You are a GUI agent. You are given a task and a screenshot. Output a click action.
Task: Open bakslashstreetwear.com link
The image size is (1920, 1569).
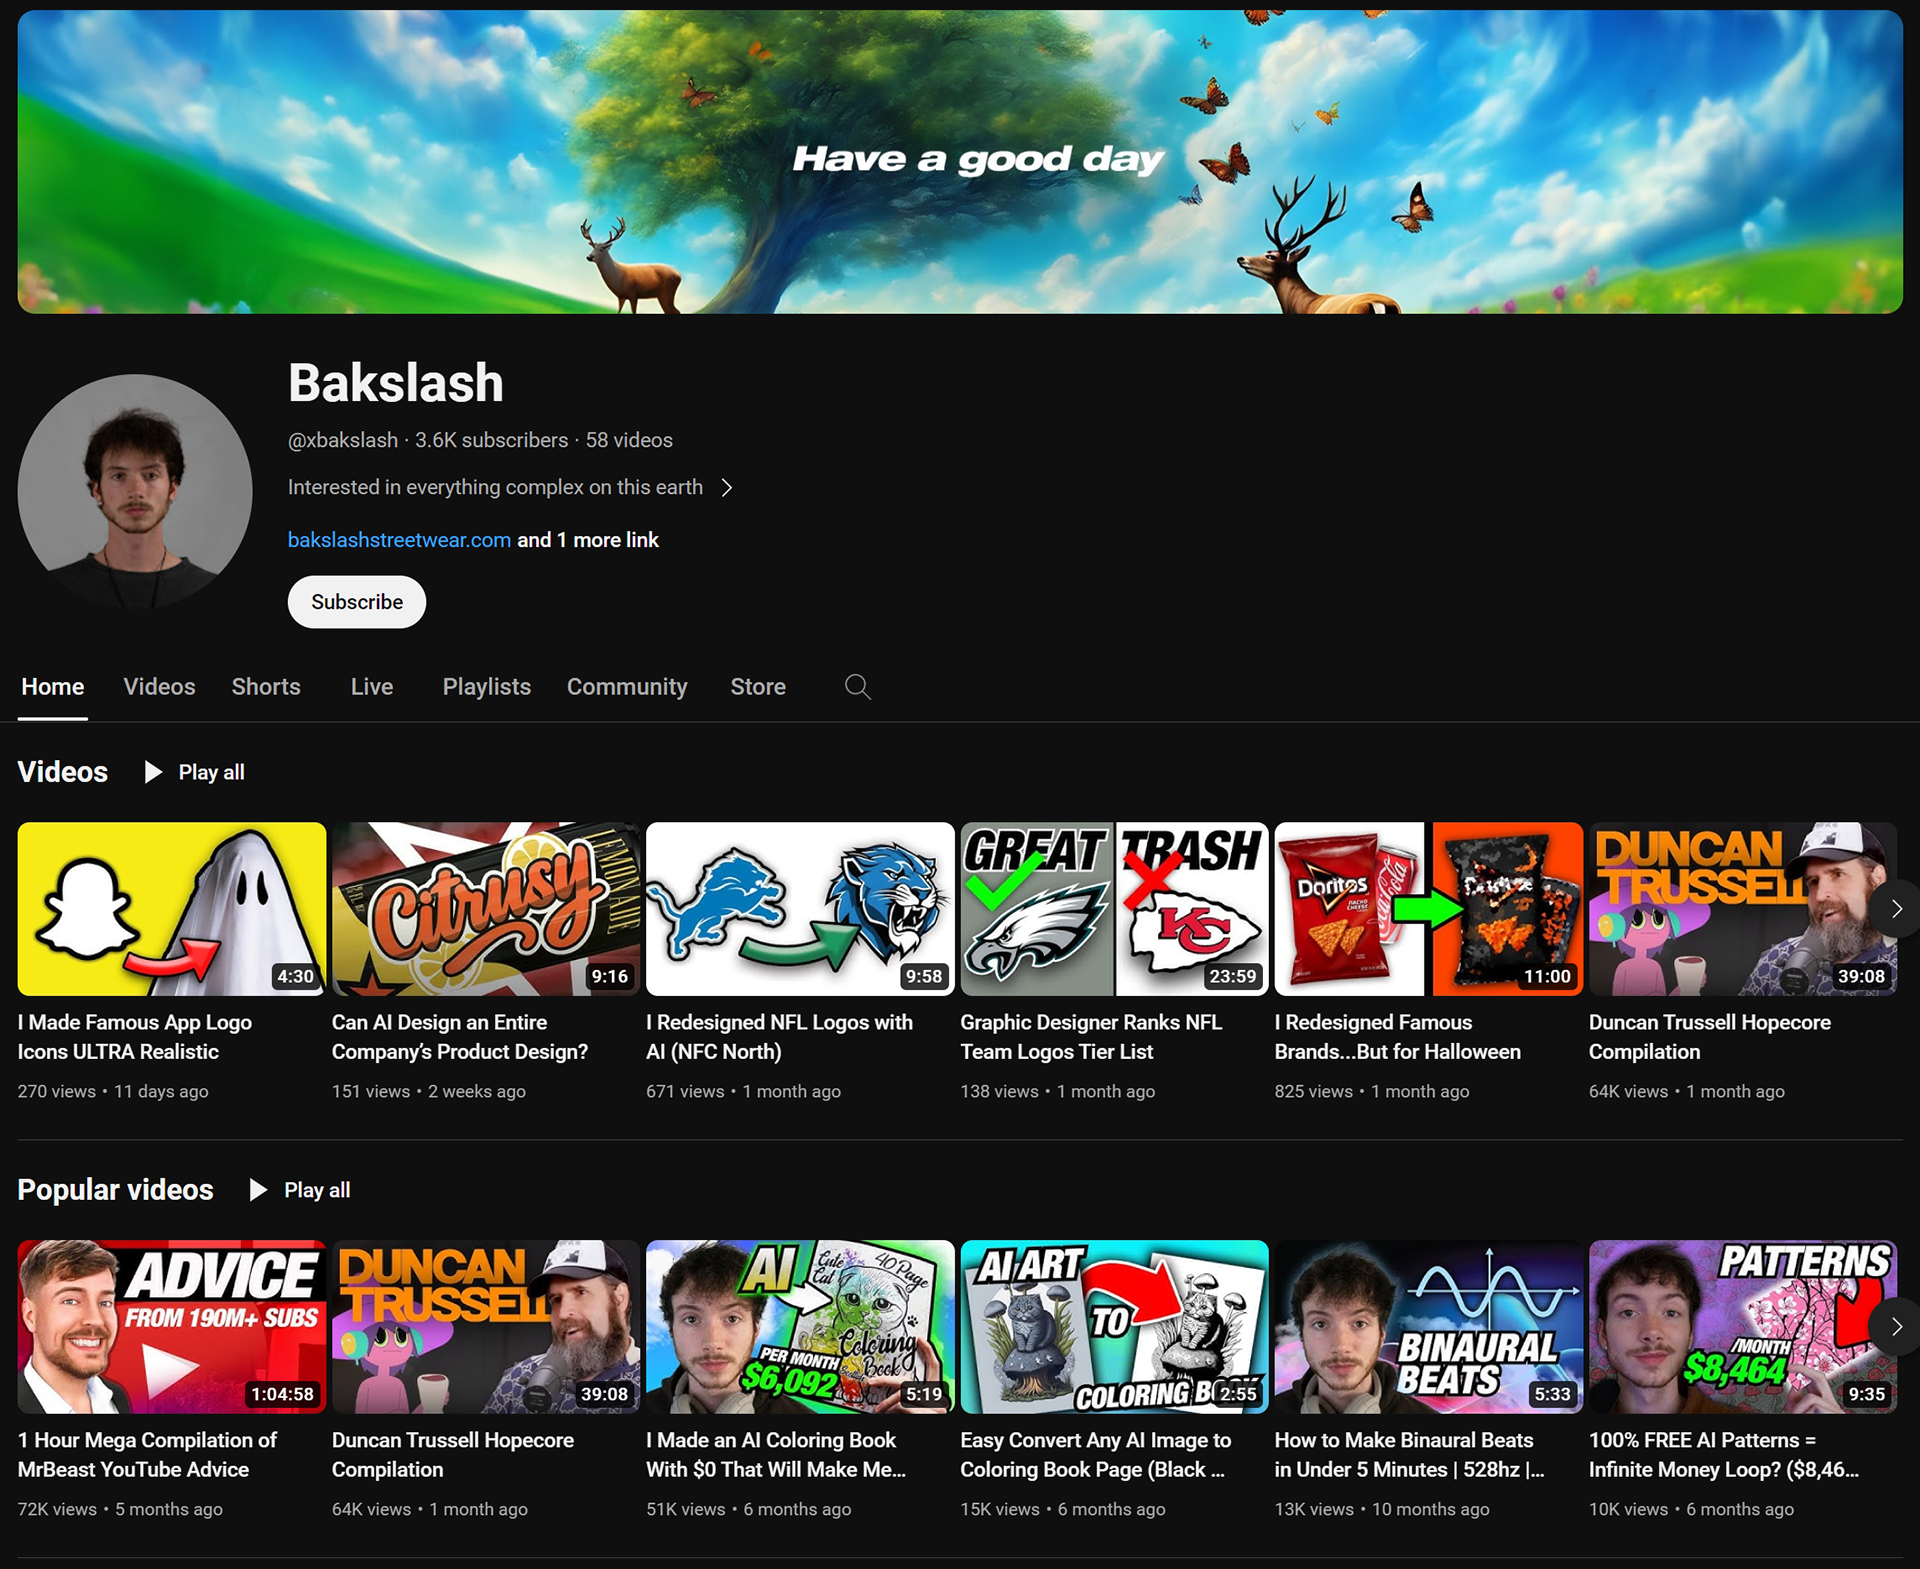point(399,540)
